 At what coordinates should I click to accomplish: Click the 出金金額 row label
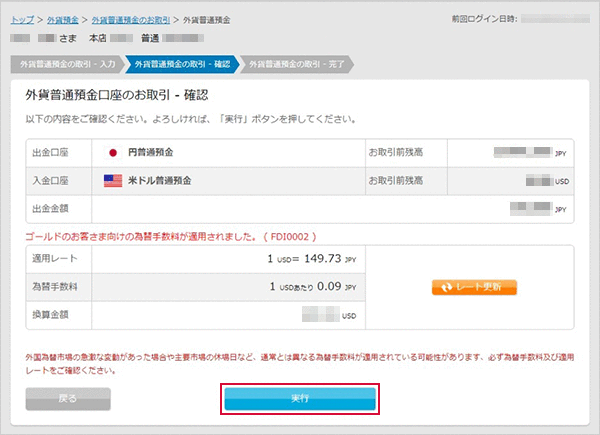point(50,209)
